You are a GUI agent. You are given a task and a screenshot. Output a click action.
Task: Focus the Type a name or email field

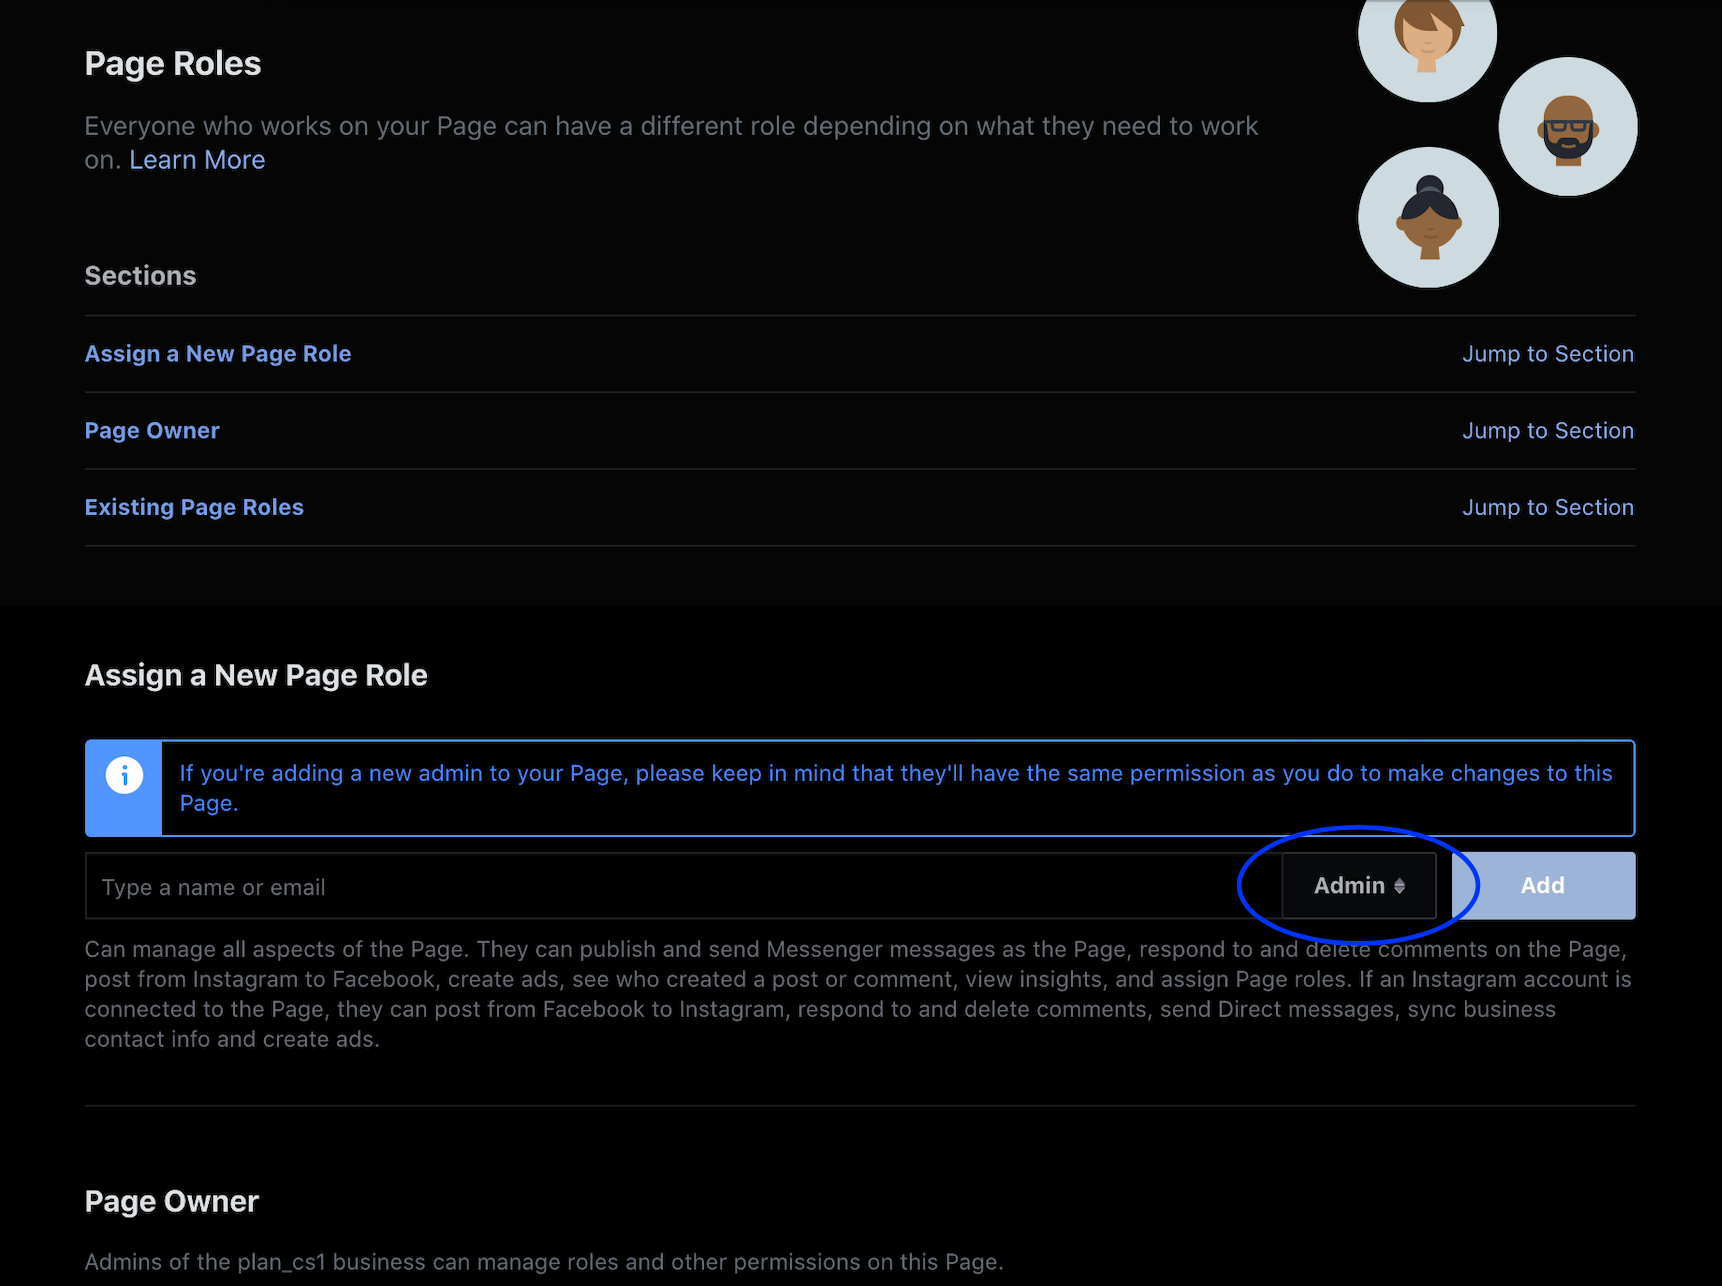(683, 886)
